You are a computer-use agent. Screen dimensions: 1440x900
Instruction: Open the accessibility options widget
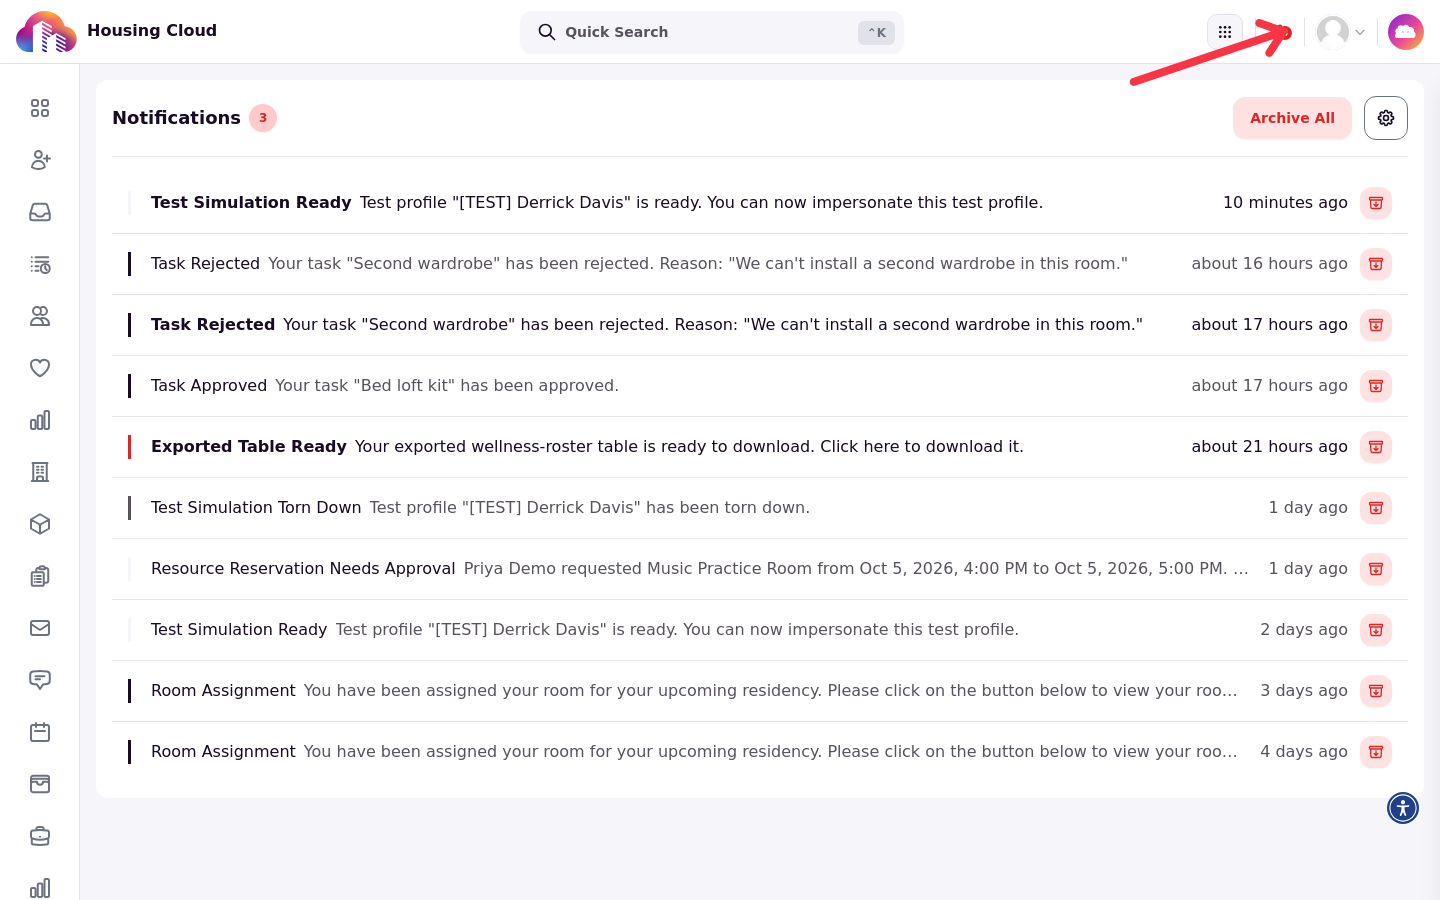point(1403,807)
